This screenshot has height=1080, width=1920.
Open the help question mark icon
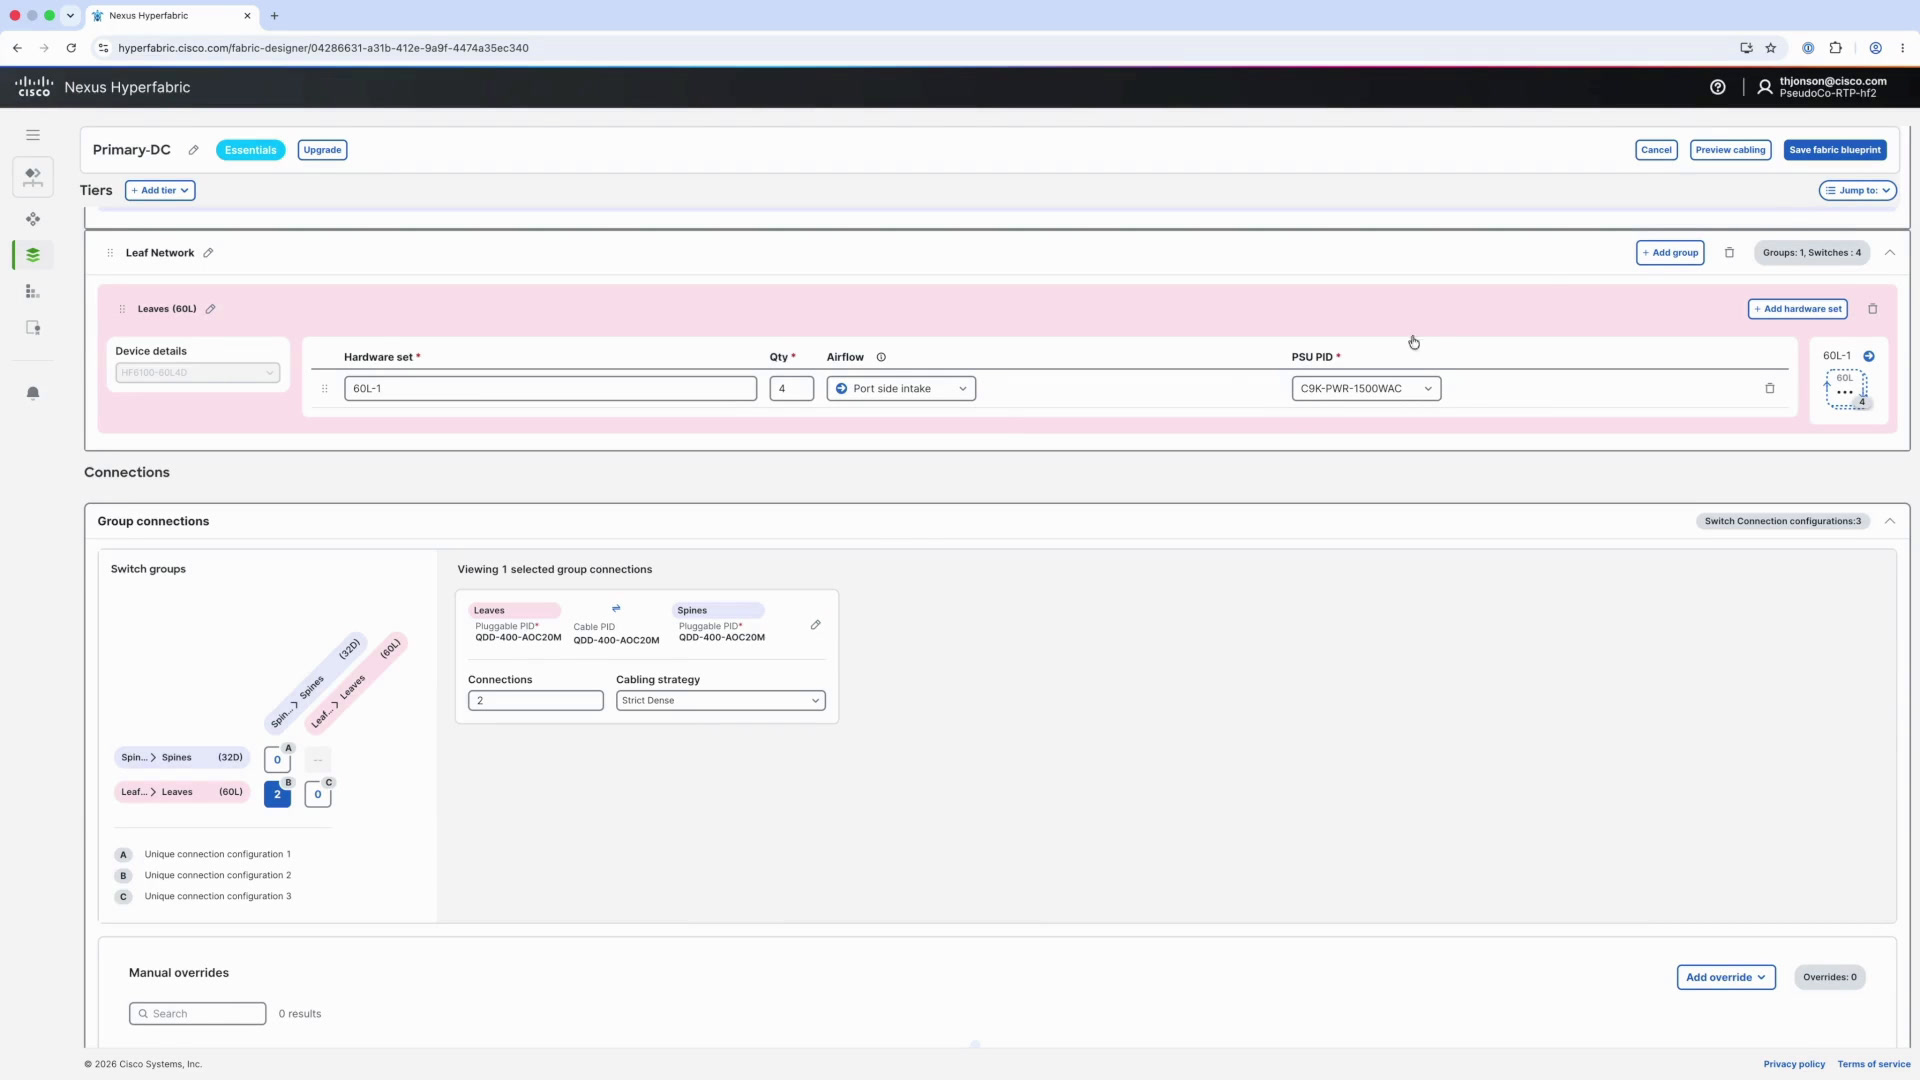1718,87
